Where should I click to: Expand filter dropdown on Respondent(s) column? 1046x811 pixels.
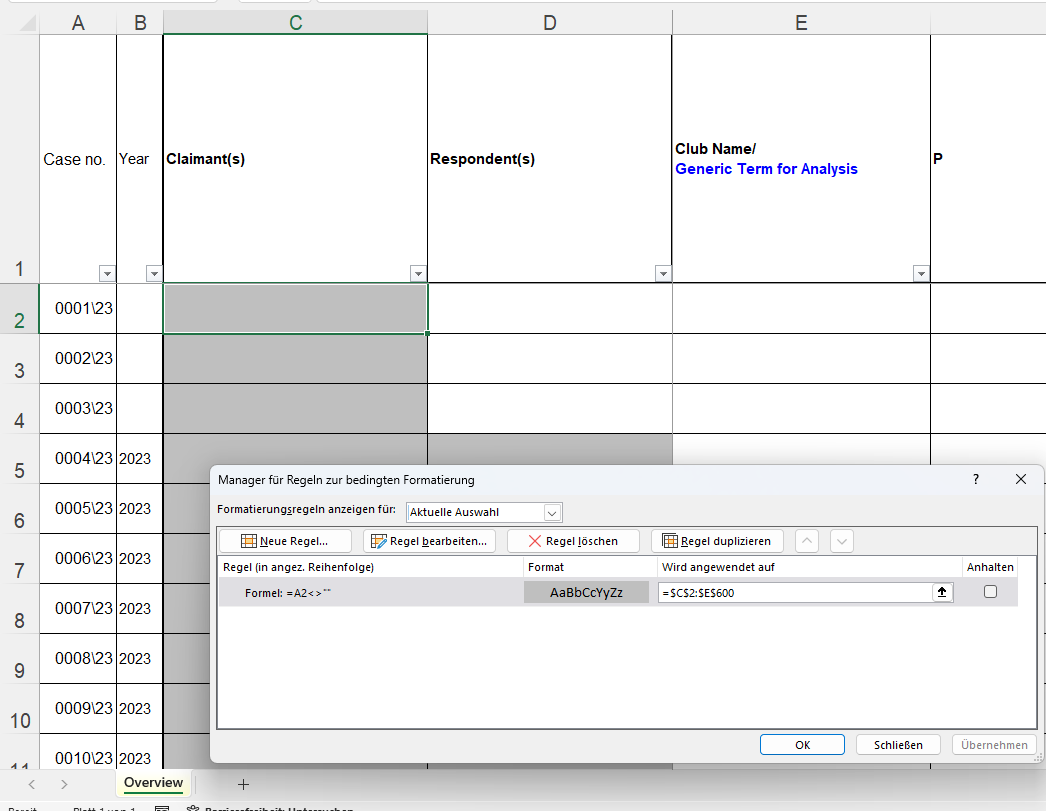pyautogui.click(x=662, y=274)
